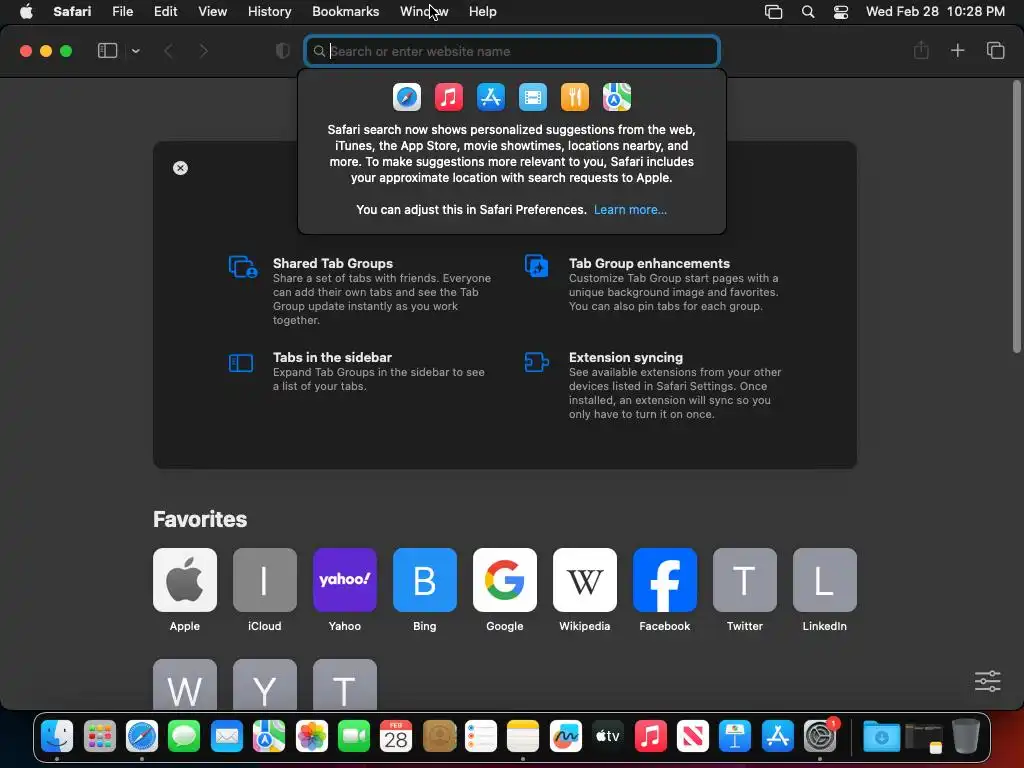Image resolution: width=1024 pixels, height=768 pixels.
Task: Click the Maps icon in suggestions popup
Action: (616, 97)
